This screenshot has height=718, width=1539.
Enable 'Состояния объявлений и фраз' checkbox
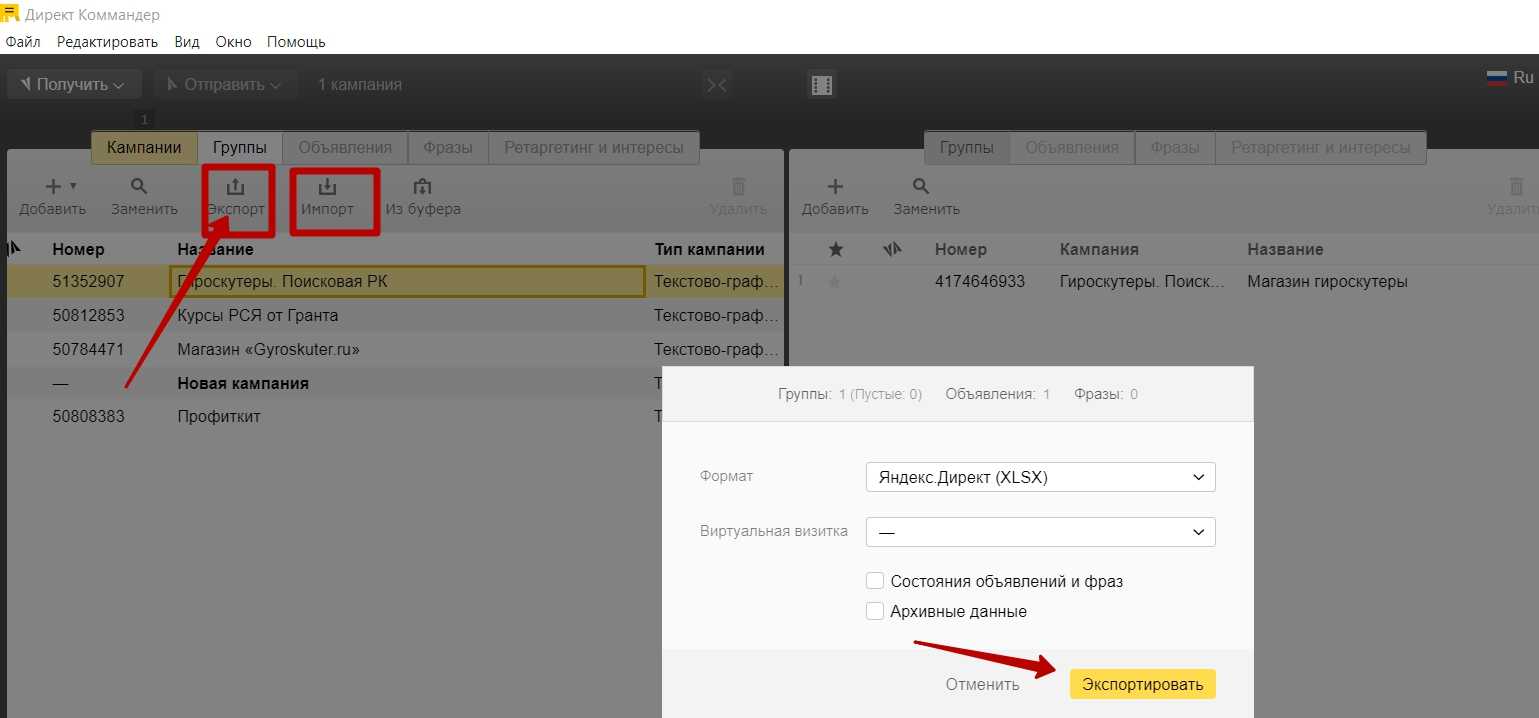875,581
